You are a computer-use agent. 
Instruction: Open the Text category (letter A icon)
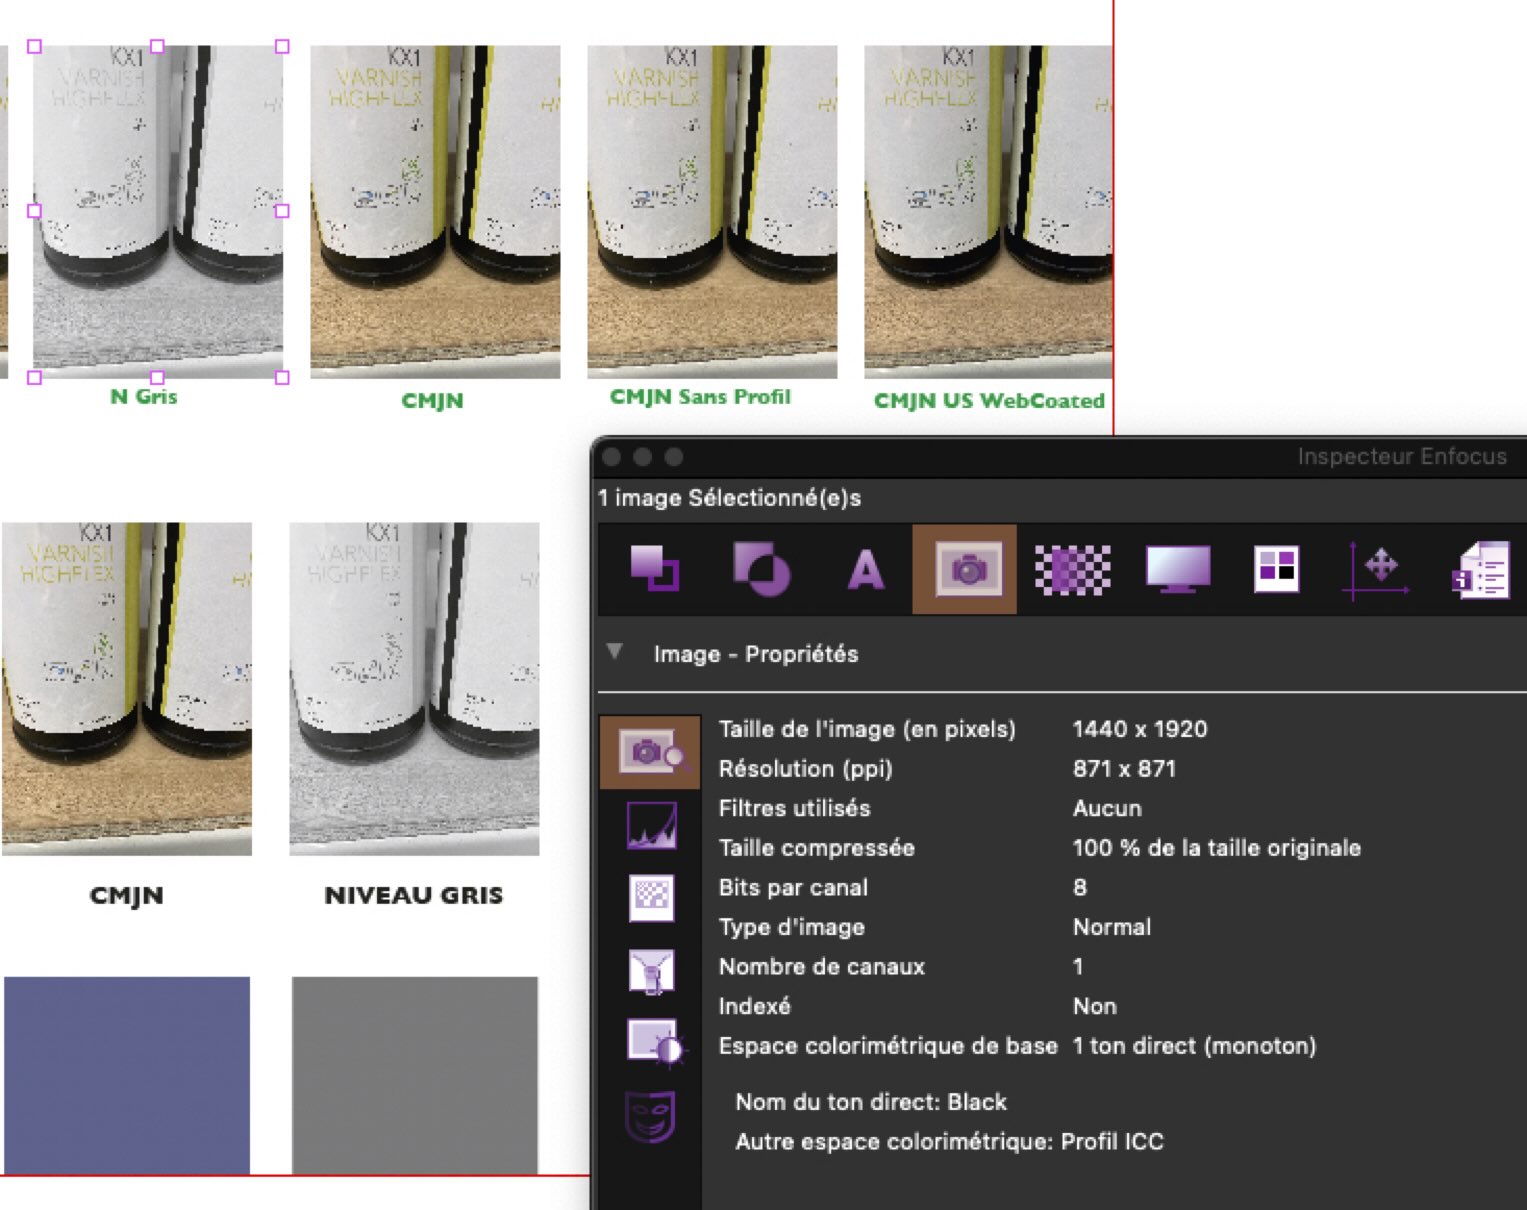(x=866, y=571)
